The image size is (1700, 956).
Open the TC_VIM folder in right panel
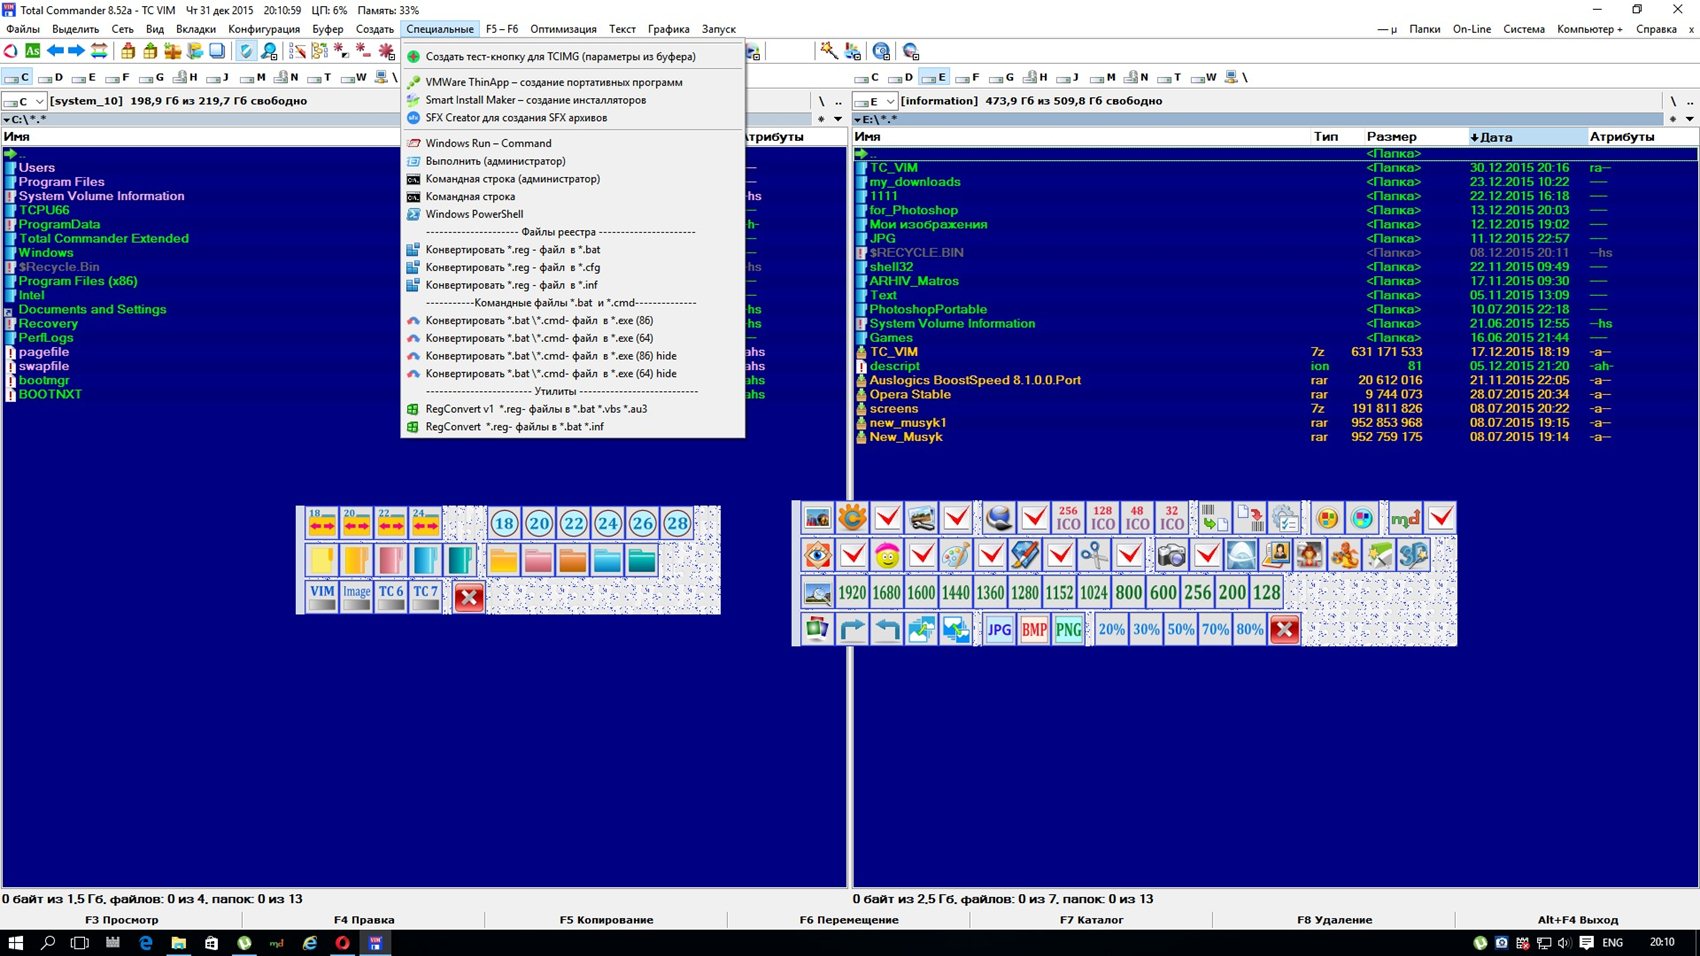pos(893,168)
